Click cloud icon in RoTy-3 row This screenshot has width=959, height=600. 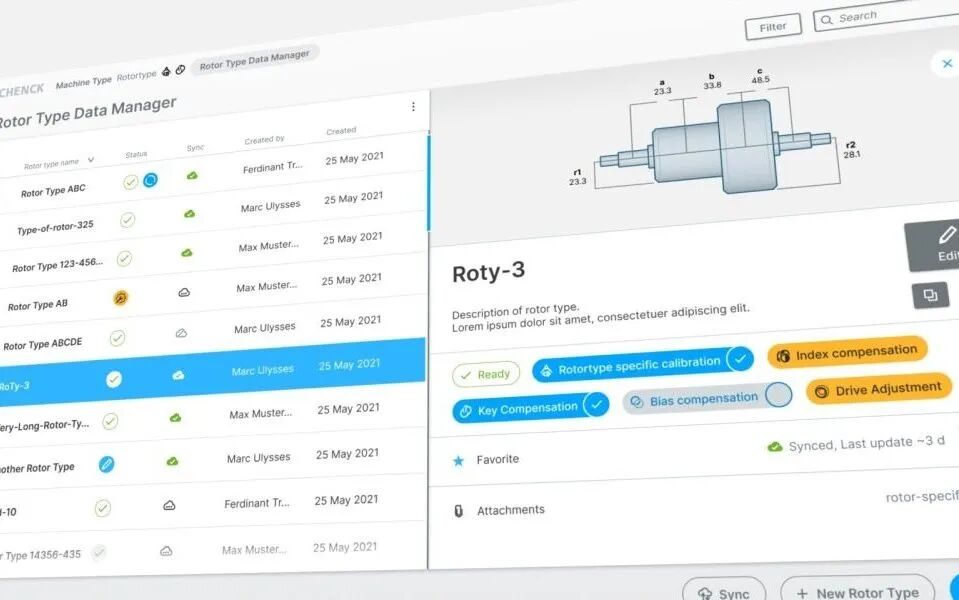click(179, 375)
